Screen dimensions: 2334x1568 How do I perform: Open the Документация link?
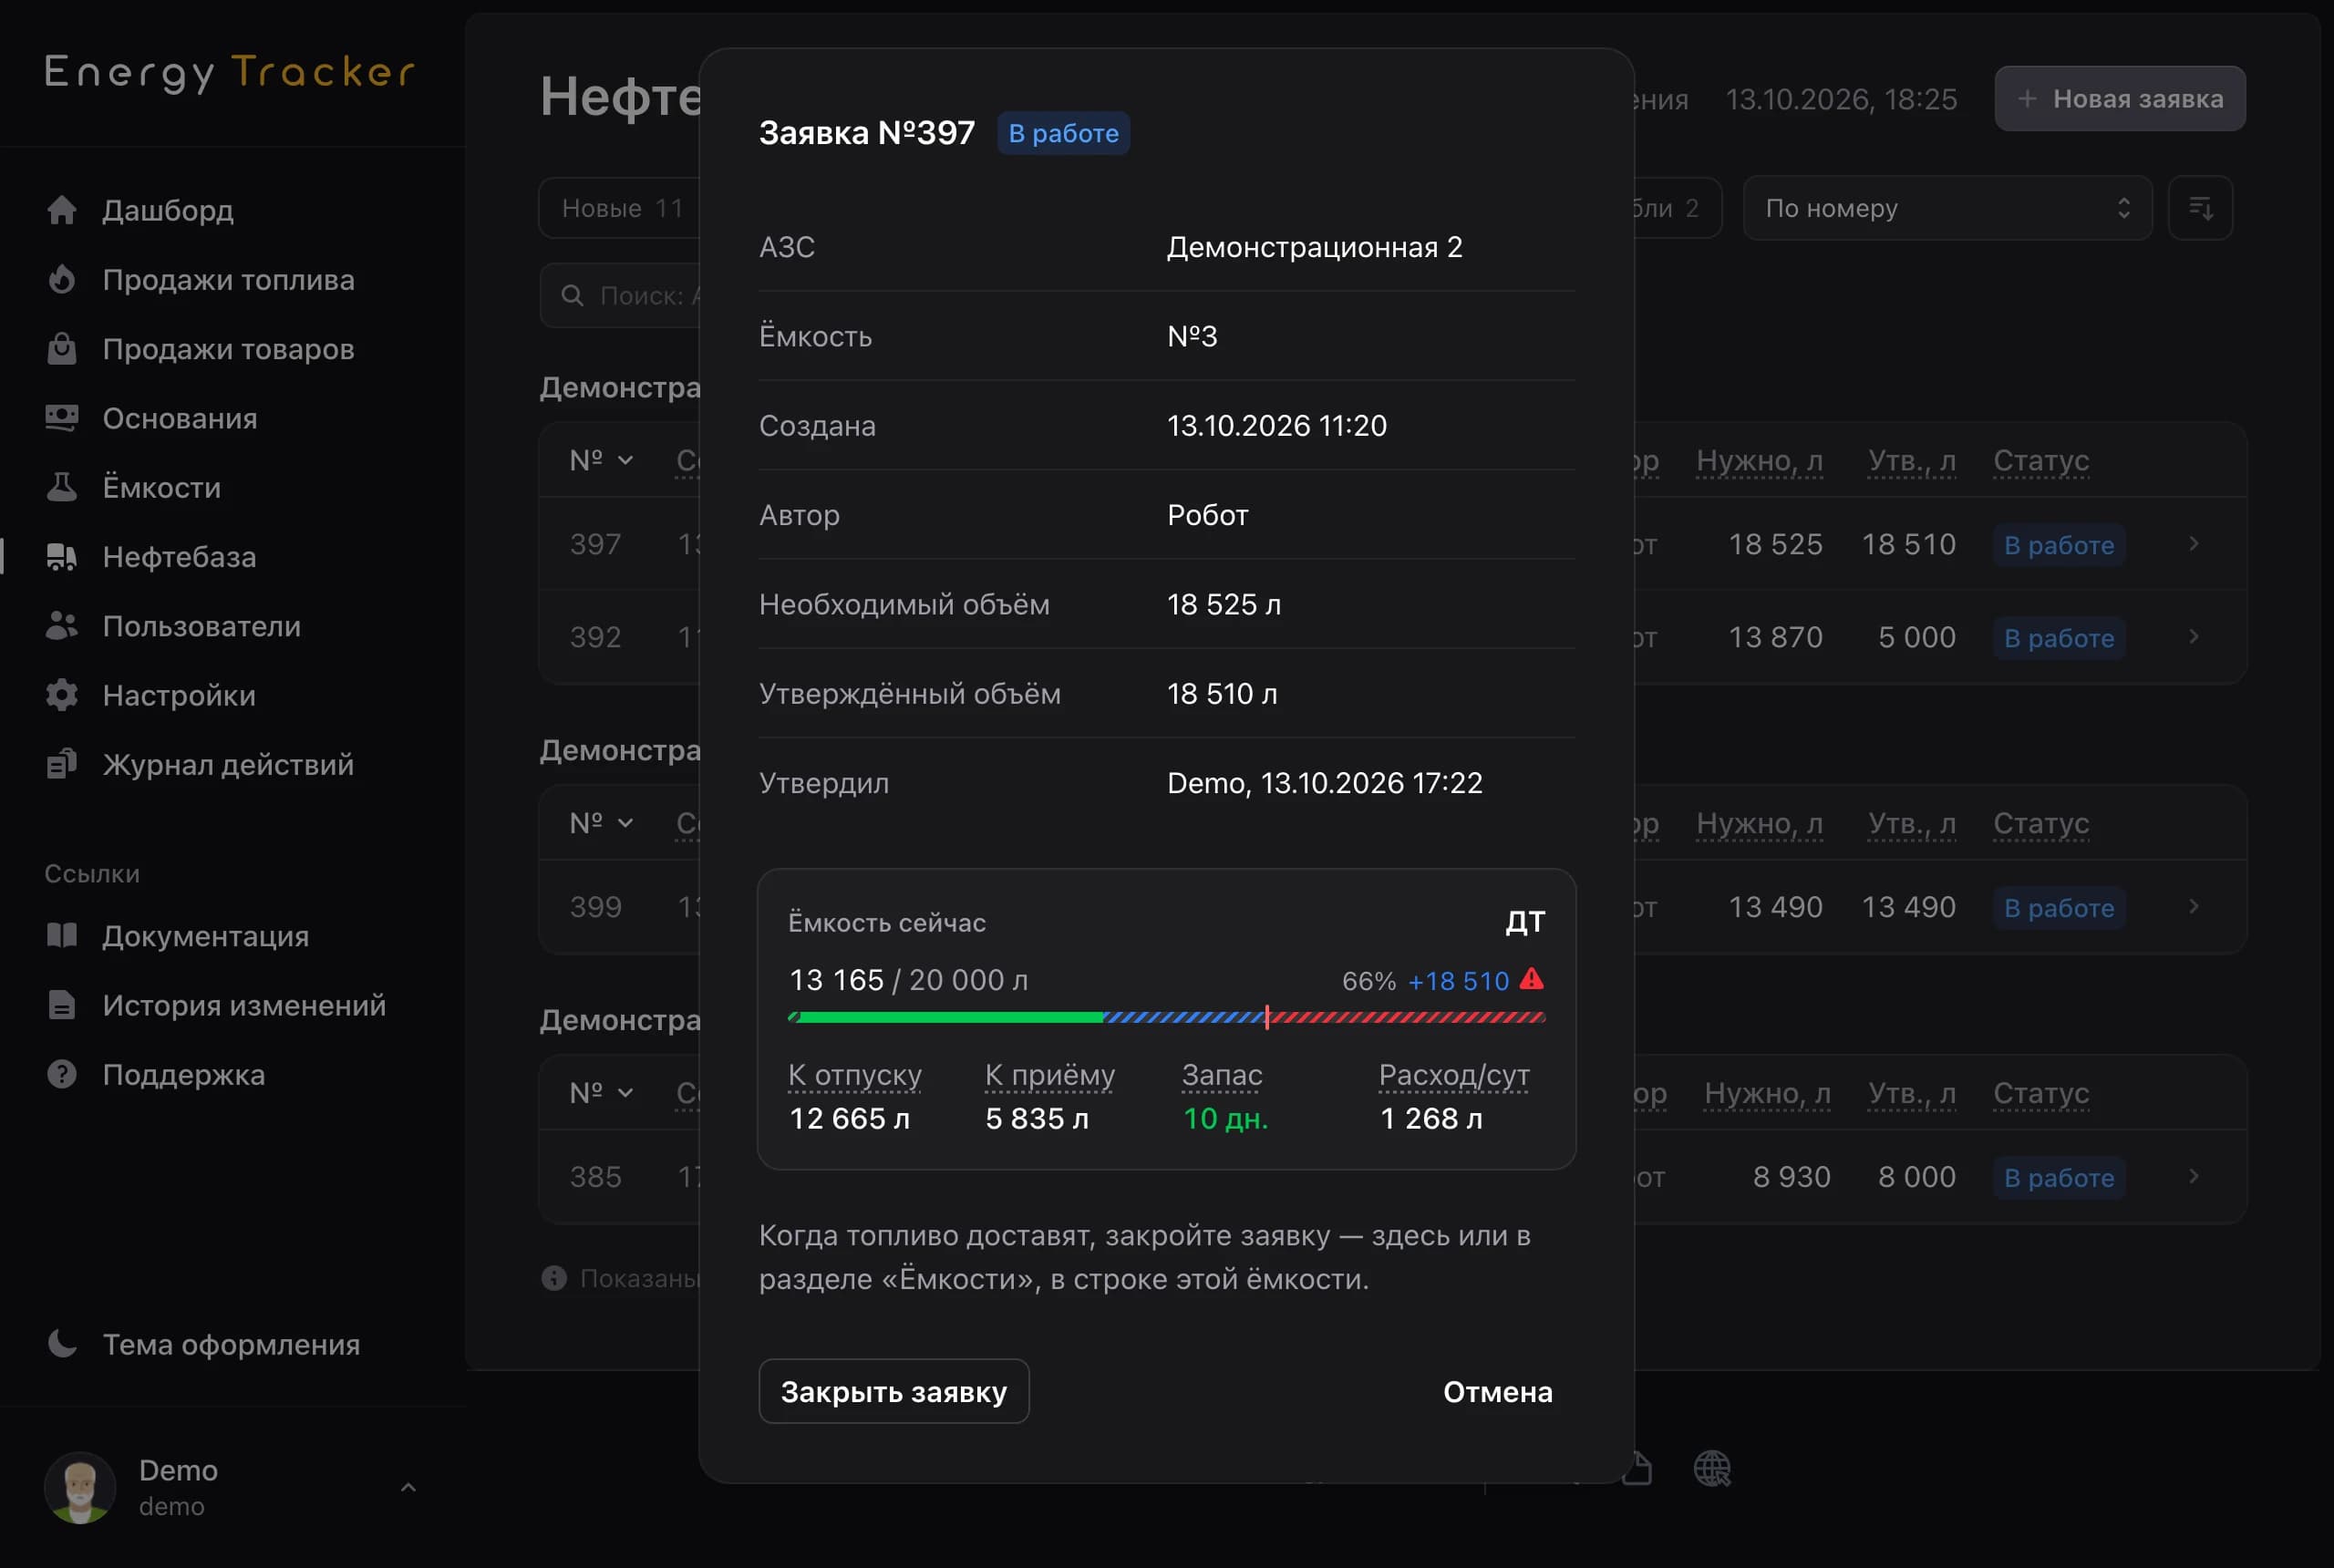(x=205, y=936)
